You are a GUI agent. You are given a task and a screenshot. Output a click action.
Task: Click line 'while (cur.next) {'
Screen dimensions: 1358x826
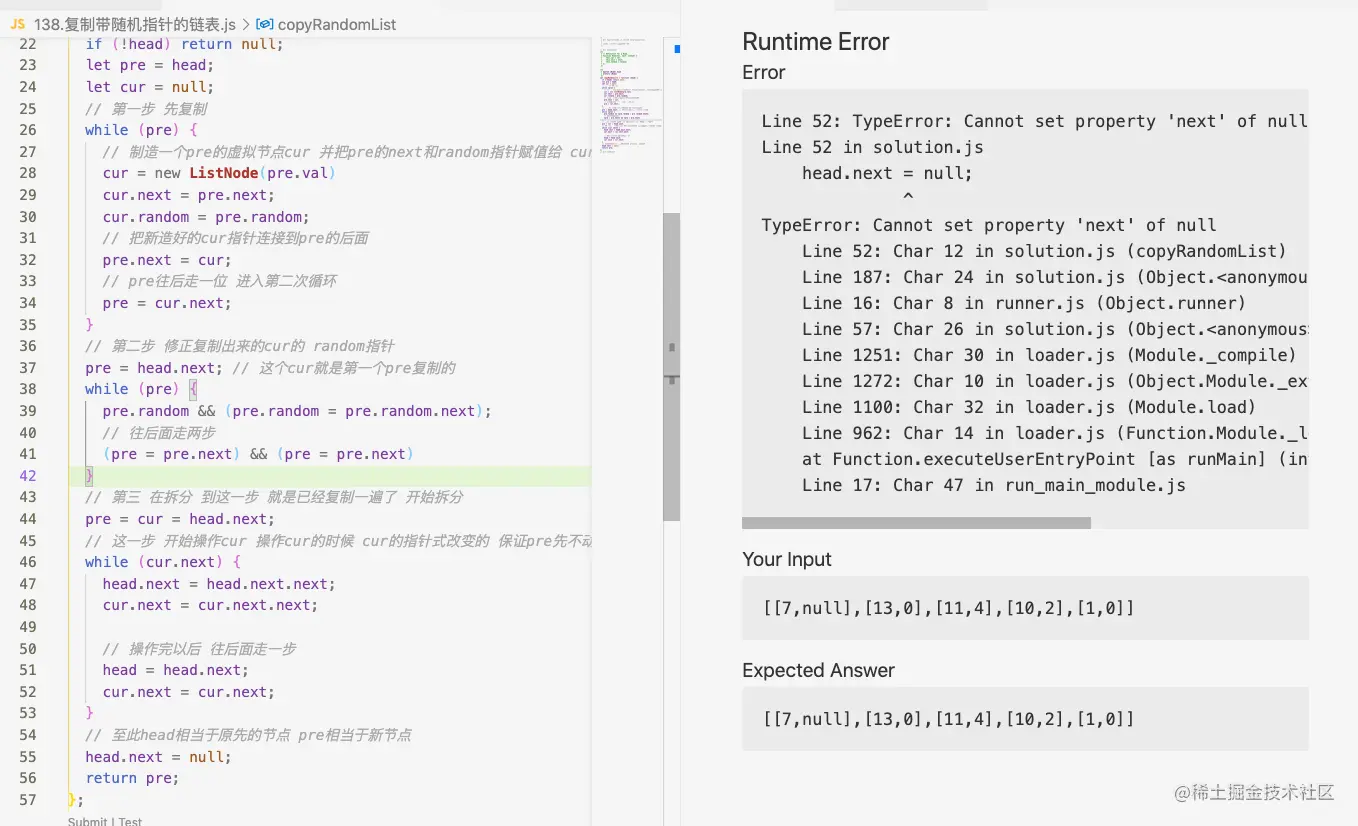tap(163, 562)
